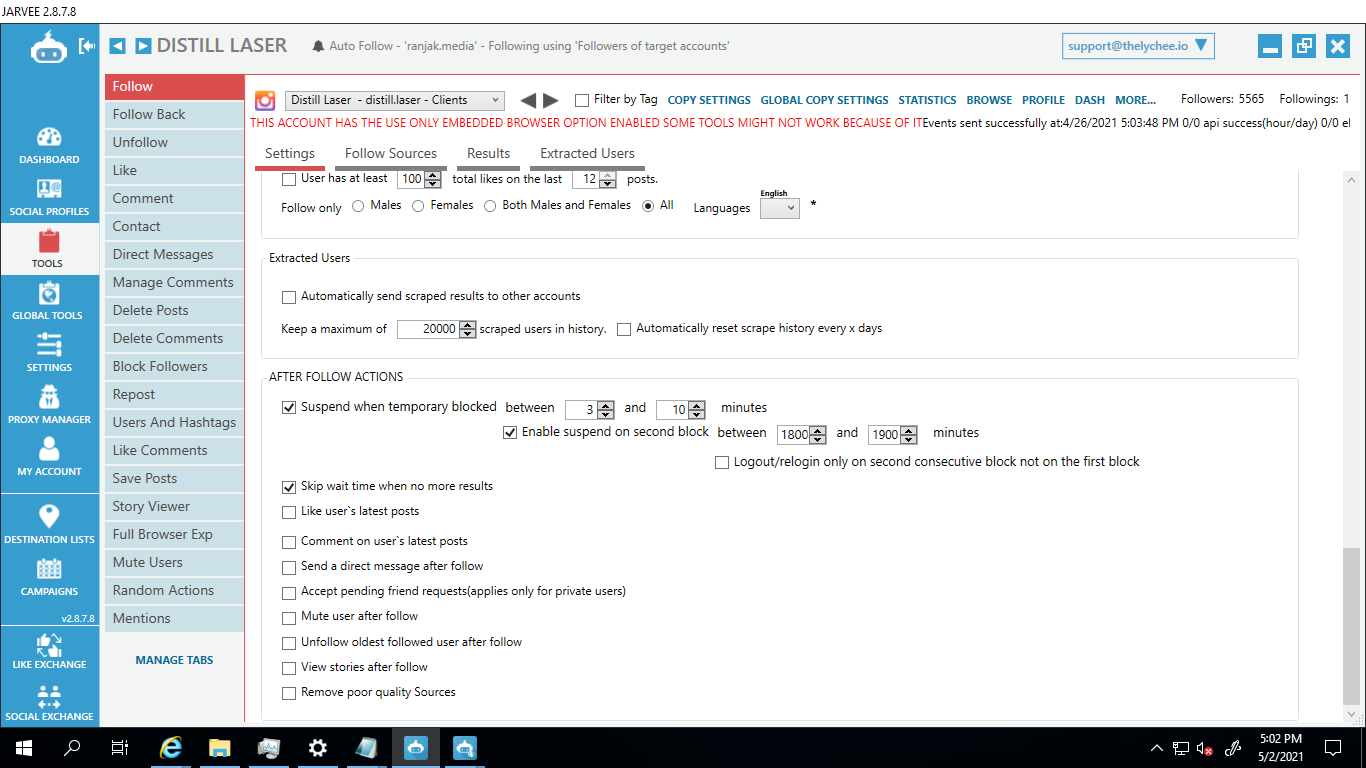1366x768 pixels.
Task: Open the Languages dropdown
Action: pyautogui.click(x=780, y=208)
